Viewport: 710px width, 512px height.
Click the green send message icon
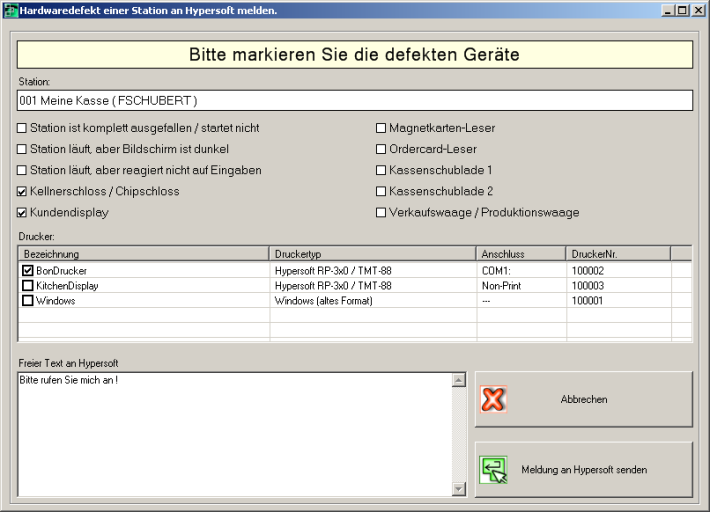pyautogui.click(x=494, y=470)
